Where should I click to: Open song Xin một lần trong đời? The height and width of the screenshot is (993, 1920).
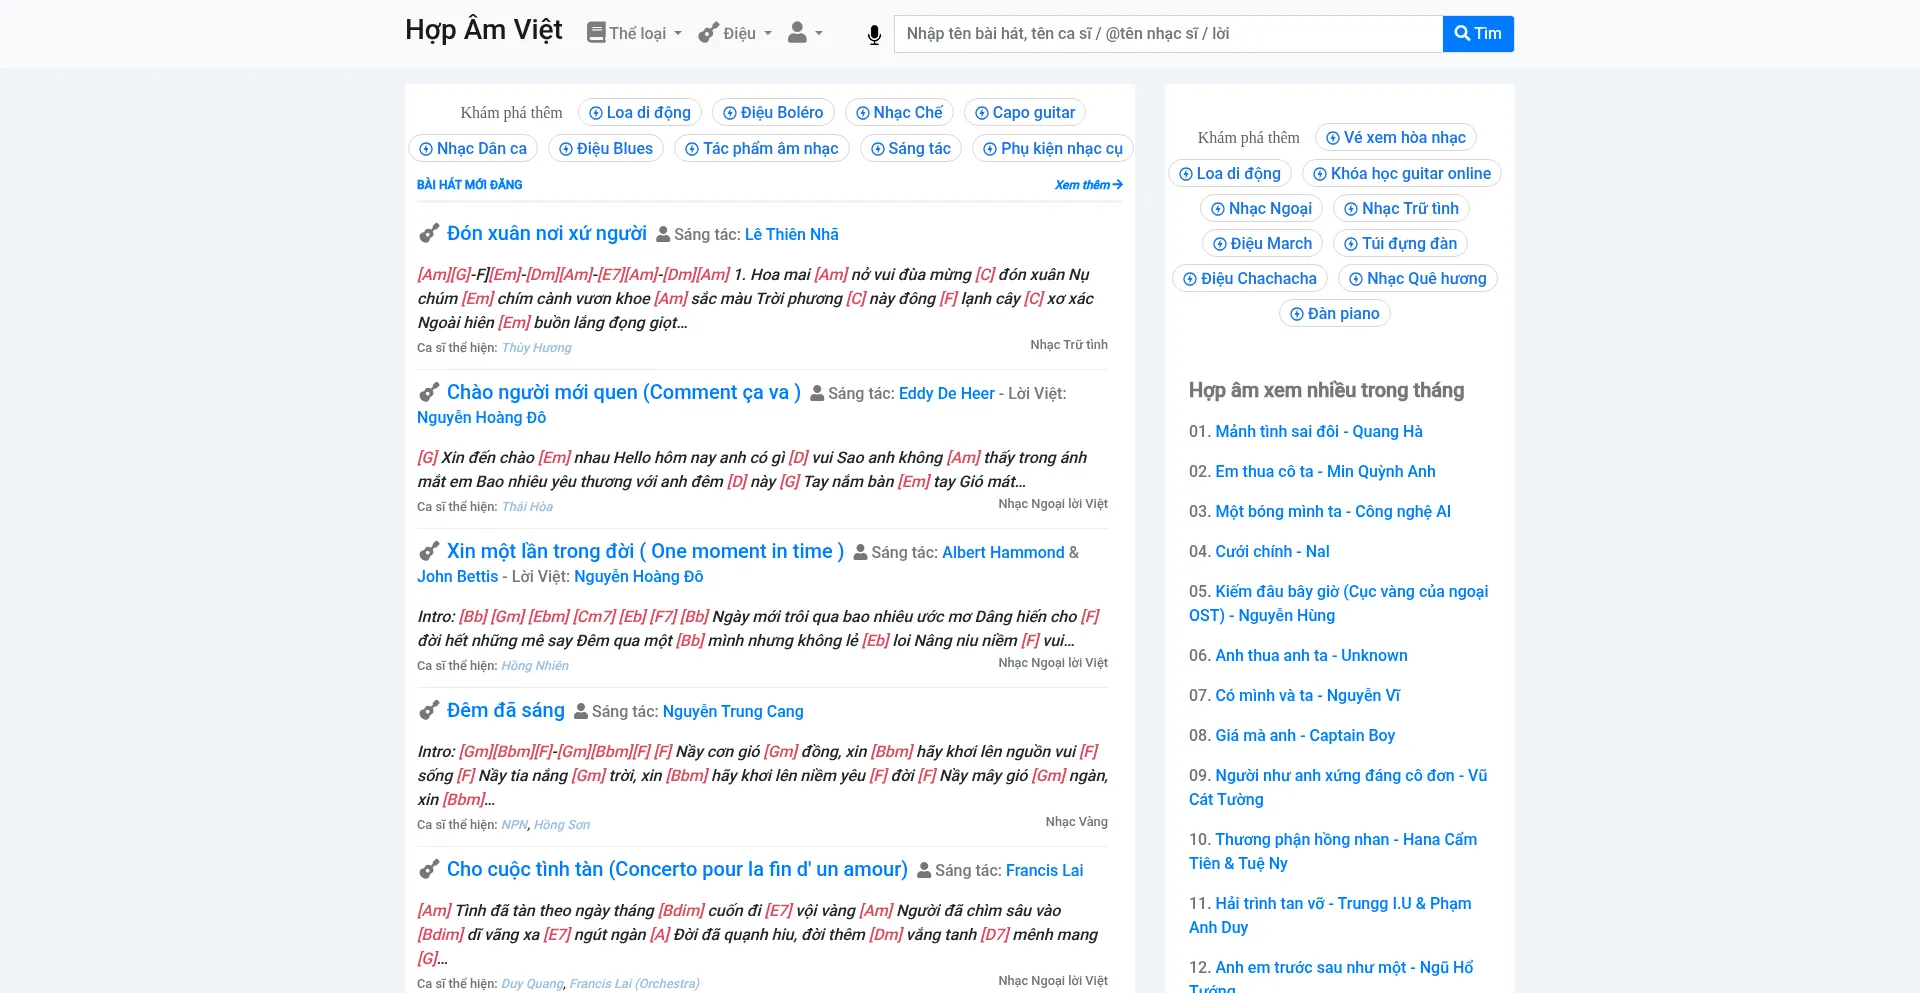click(645, 552)
